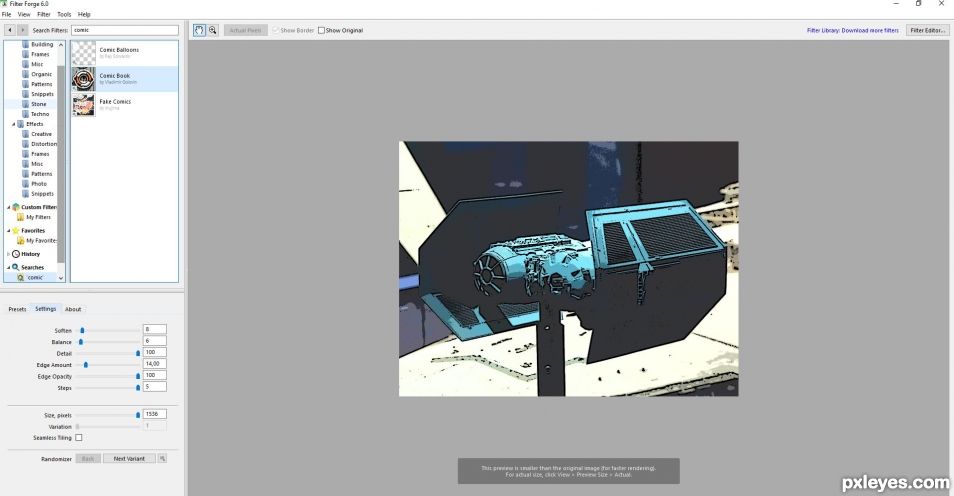Collapse the Effects tree group
This screenshot has width=954, height=496.
coord(13,124)
